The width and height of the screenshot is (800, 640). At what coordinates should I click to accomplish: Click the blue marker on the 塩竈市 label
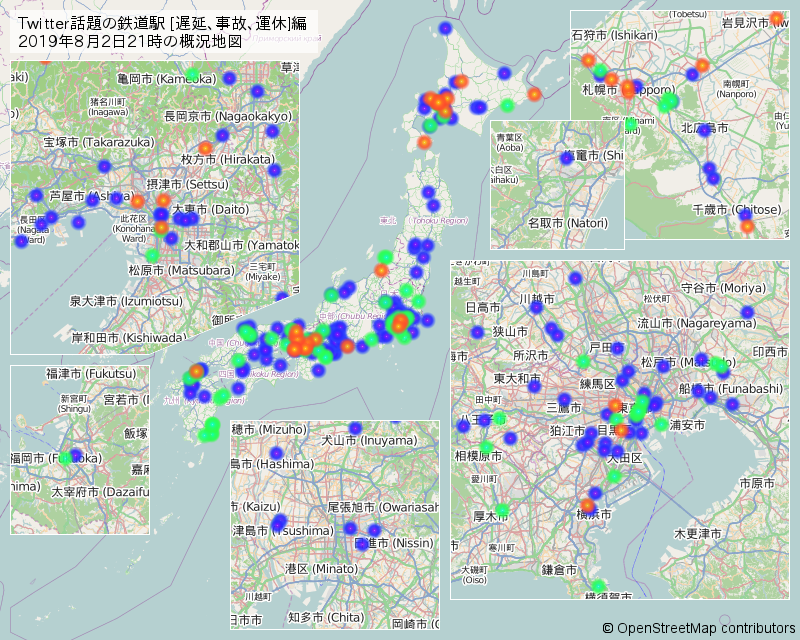pyautogui.click(x=567, y=158)
